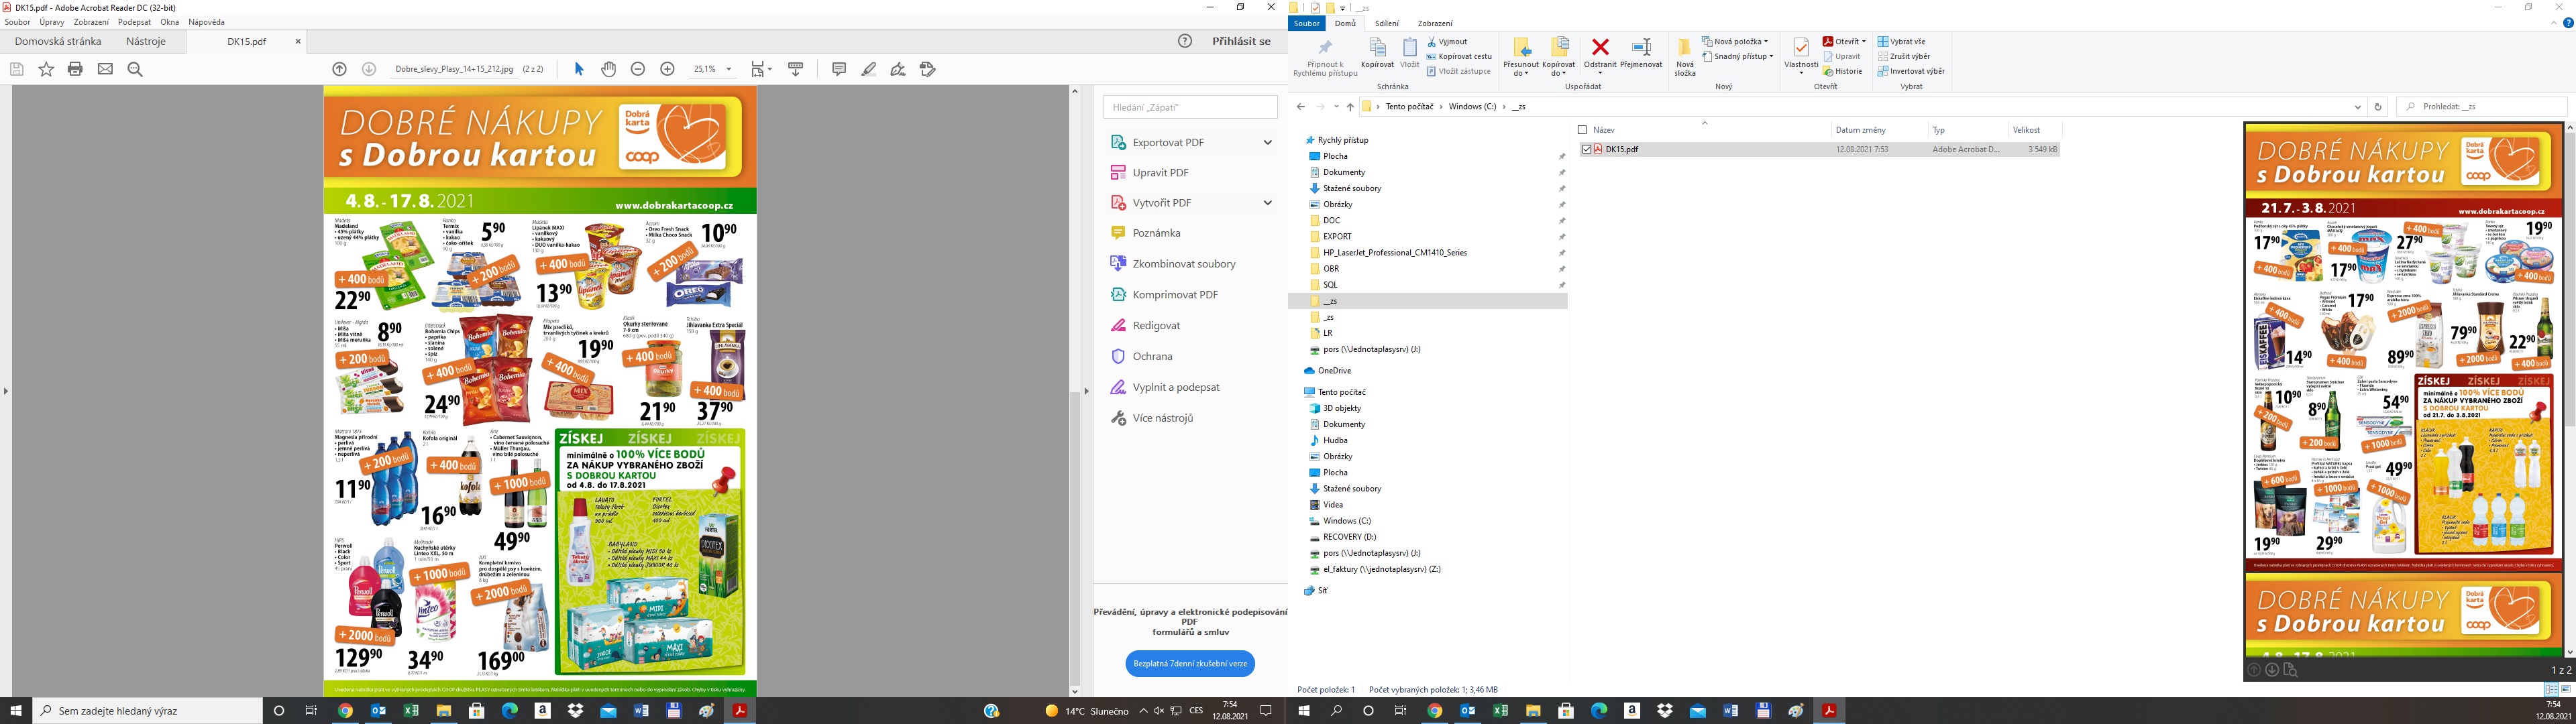2576x724 pixels.
Task: Bookmark the file with the star icon
Action: click(46, 69)
